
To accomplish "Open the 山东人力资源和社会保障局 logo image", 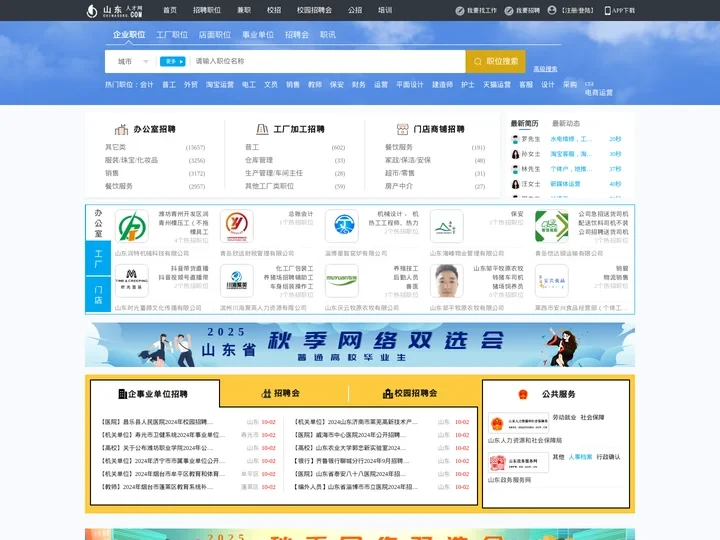I will click(518, 423).
